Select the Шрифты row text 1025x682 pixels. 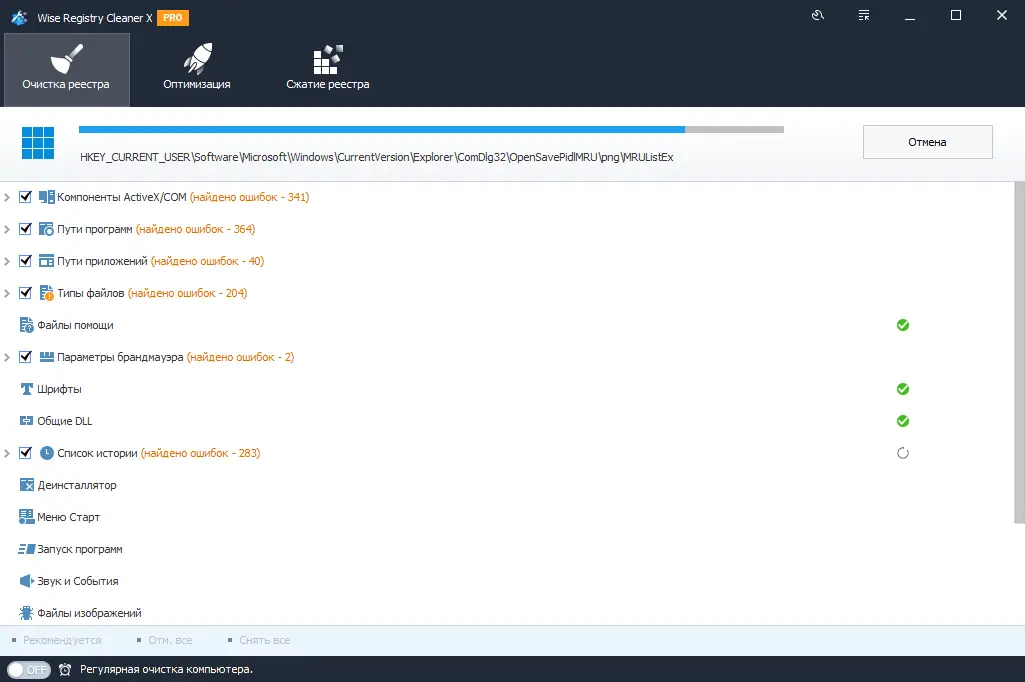click(59, 389)
